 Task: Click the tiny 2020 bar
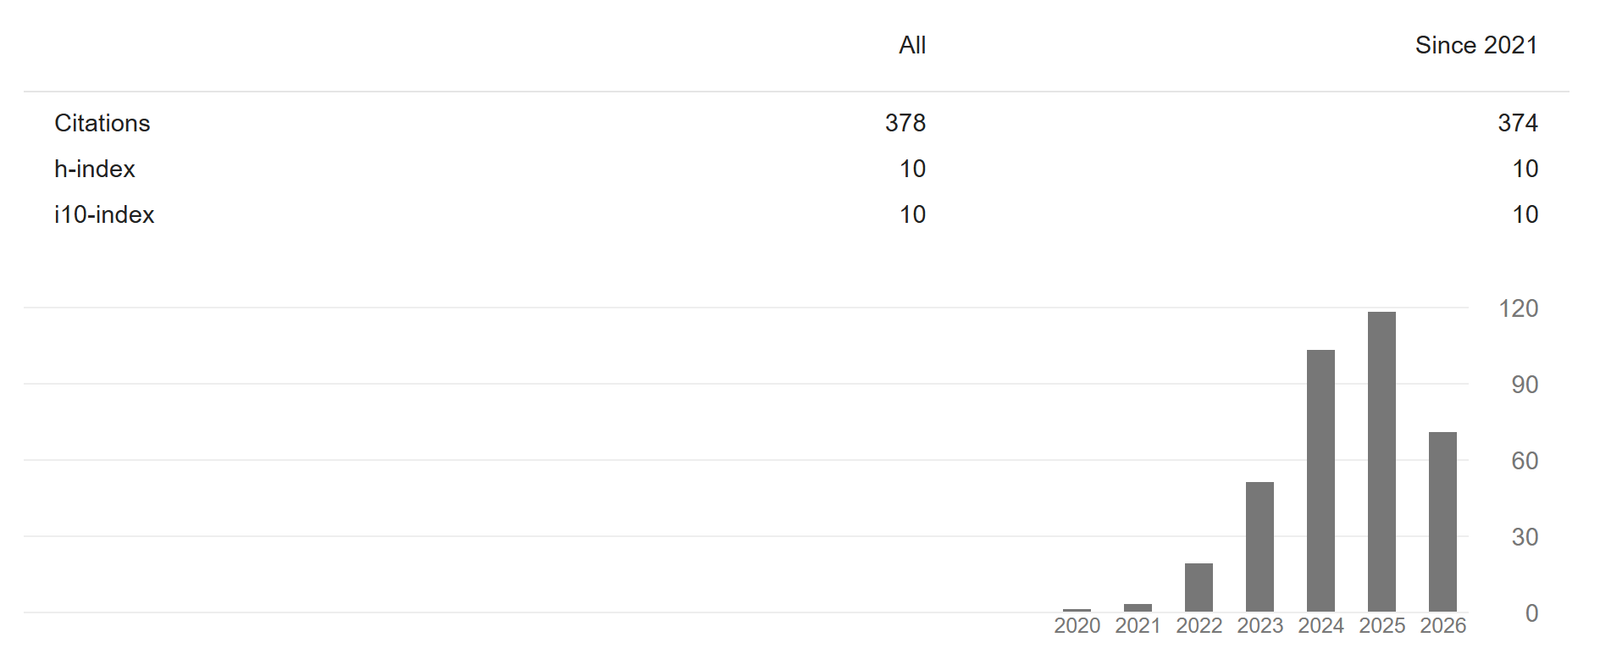[x=1076, y=610]
